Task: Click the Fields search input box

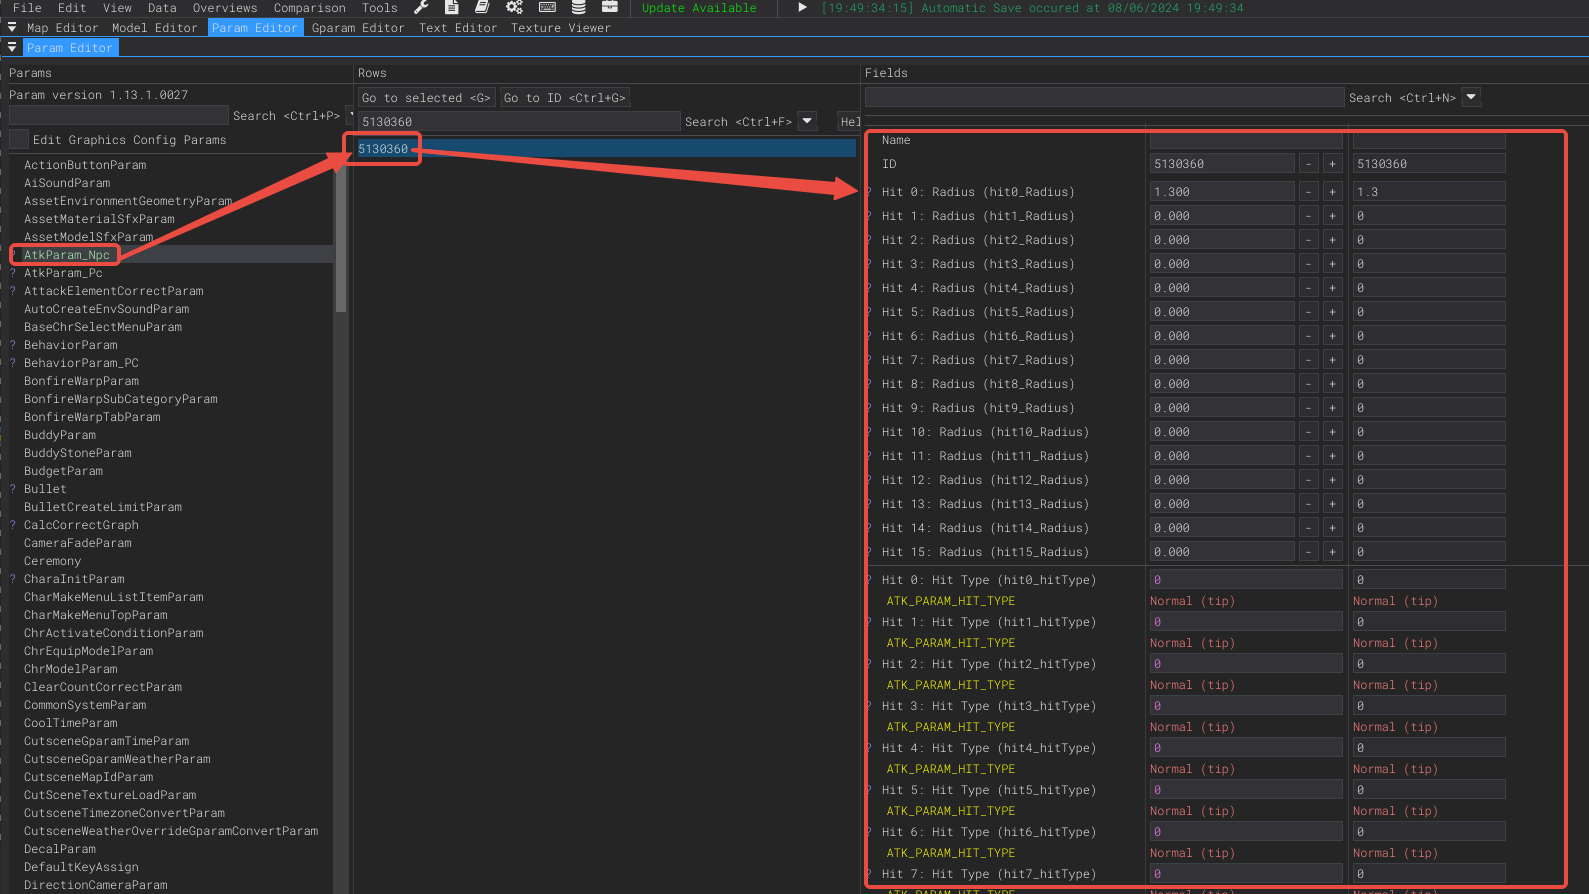Action: (1104, 97)
